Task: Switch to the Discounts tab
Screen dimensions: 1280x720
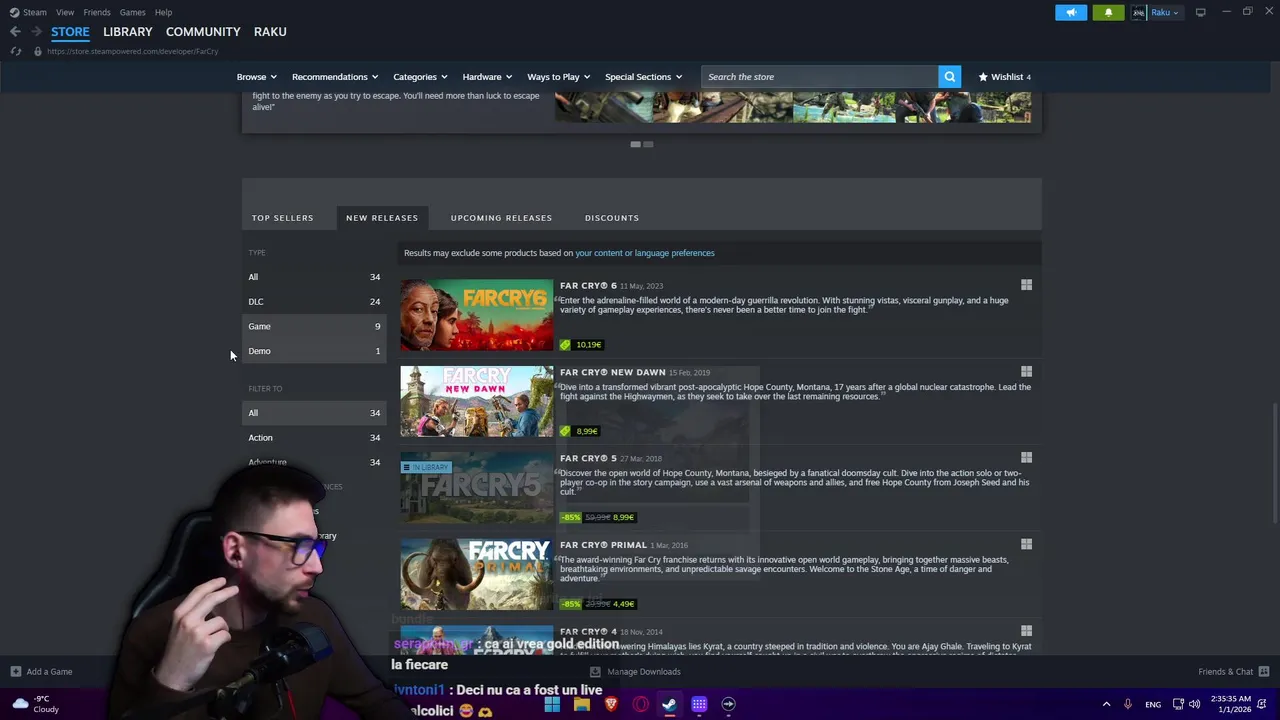Action: click(x=612, y=218)
